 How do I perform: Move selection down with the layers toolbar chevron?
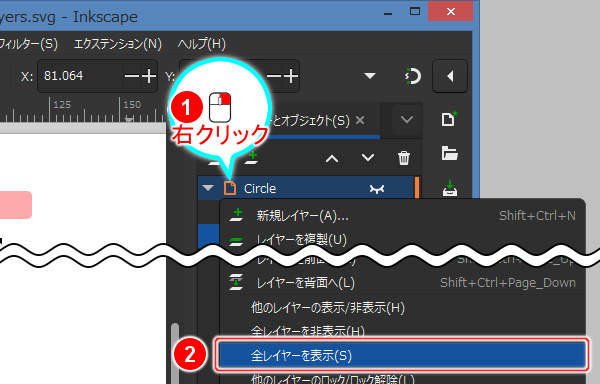[x=368, y=158]
